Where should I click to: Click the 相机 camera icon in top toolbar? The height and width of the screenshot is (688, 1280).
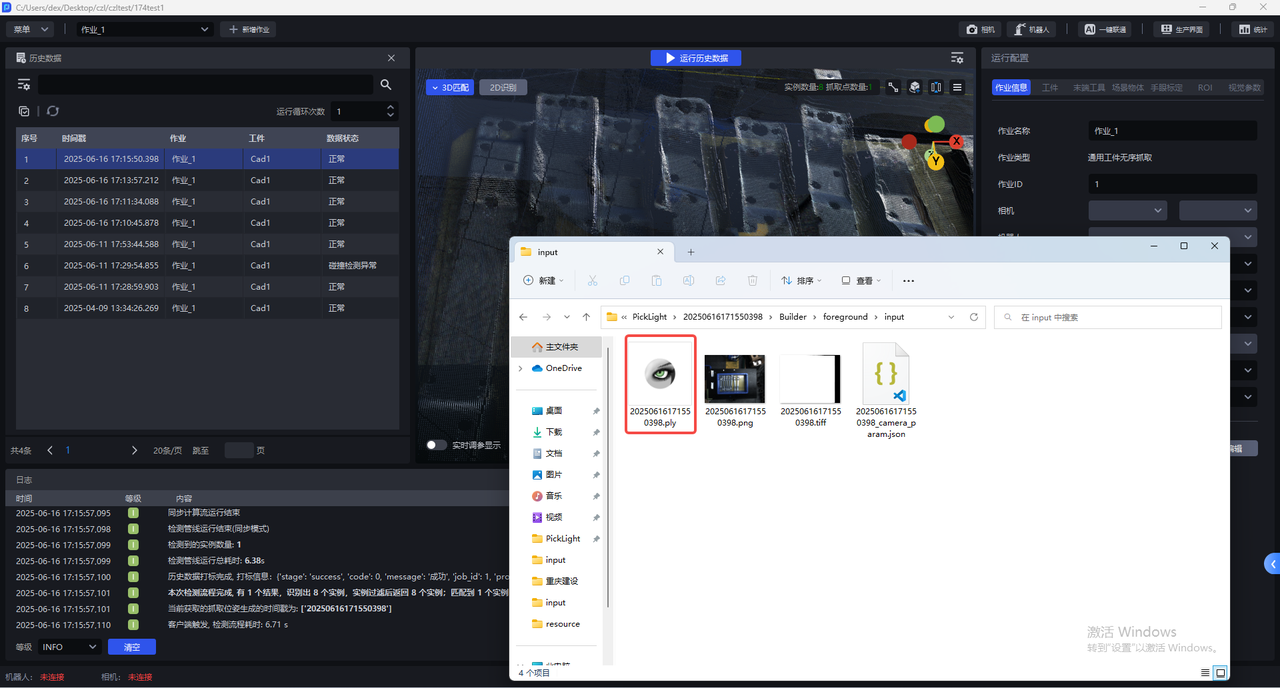point(981,30)
